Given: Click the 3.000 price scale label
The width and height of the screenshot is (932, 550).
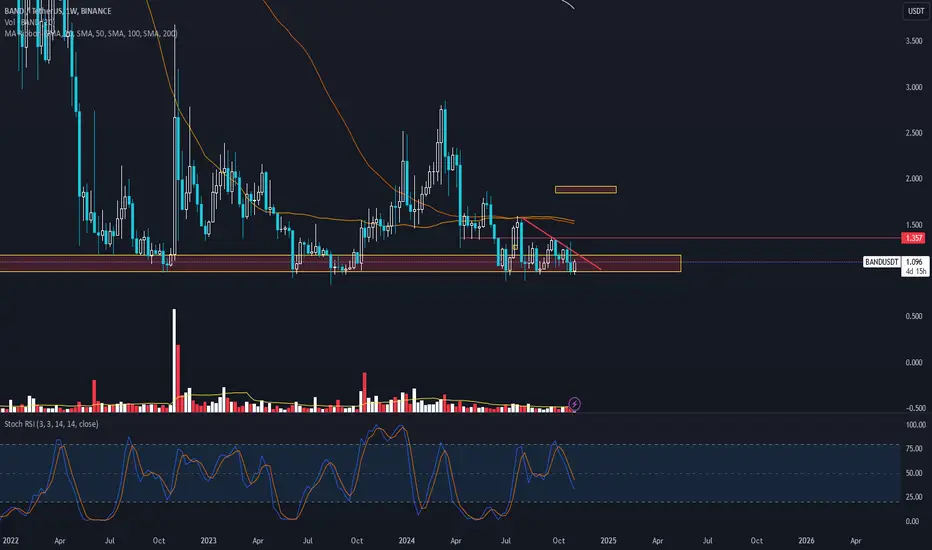Looking at the screenshot, I should click(x=914, y=87).
